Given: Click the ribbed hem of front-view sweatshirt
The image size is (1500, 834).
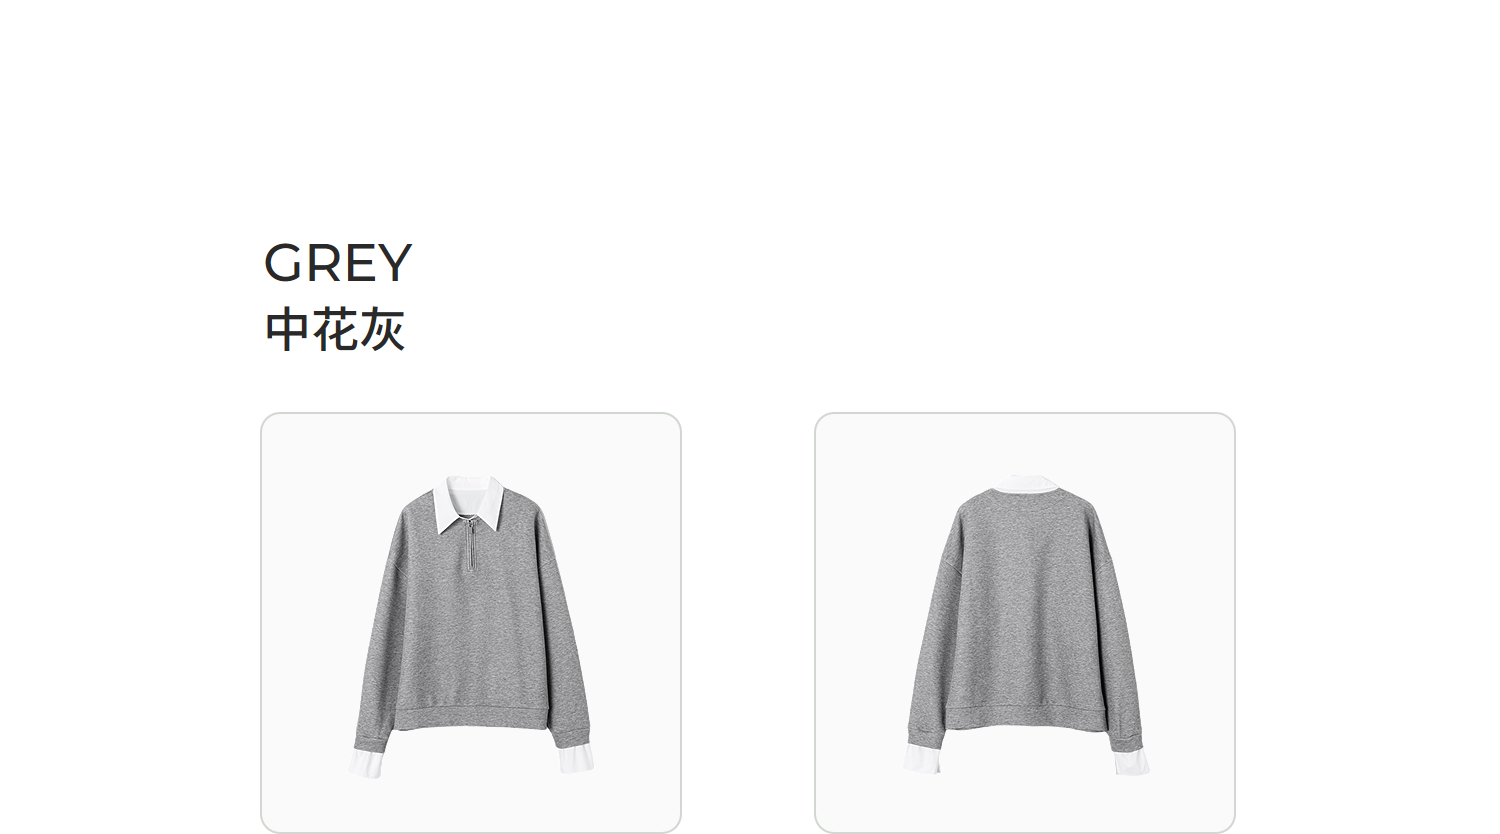Looking at the screenshot, I should [471, 716].
